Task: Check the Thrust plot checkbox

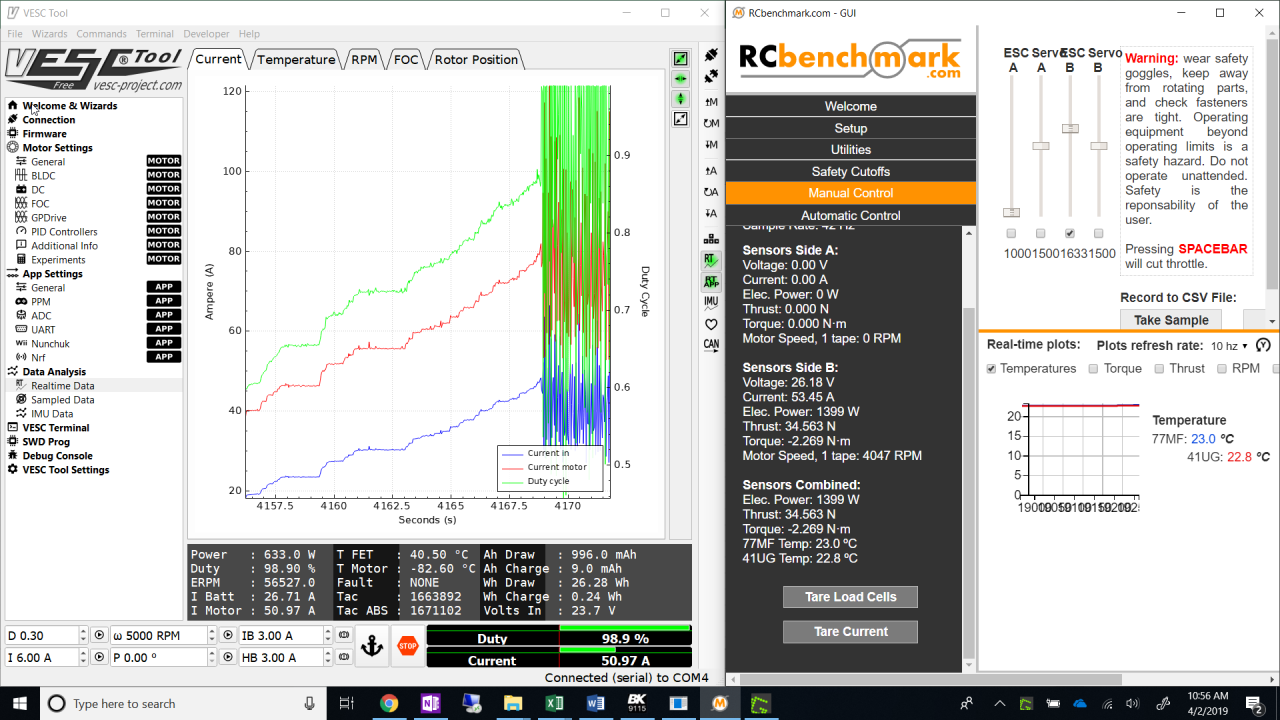Action: pyautogui.click(x=1159, y=369)
